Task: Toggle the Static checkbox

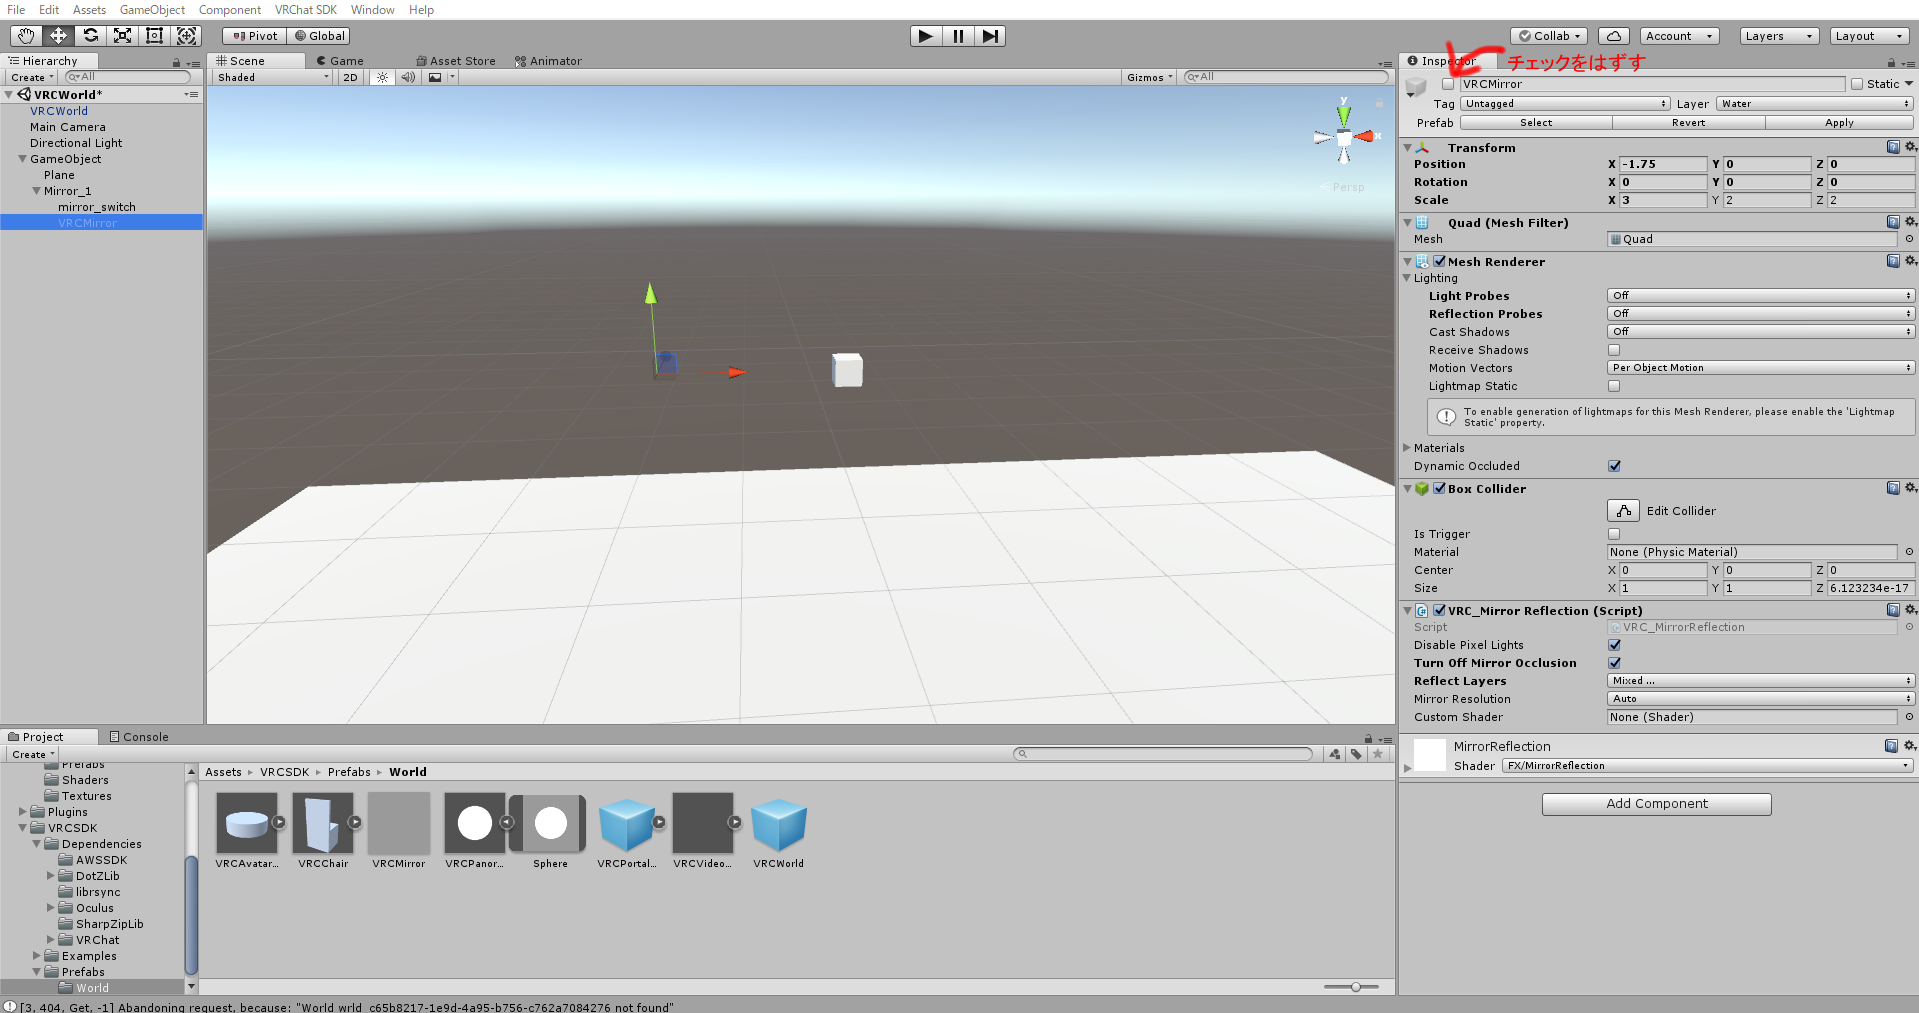Action: coord(1857,84)
